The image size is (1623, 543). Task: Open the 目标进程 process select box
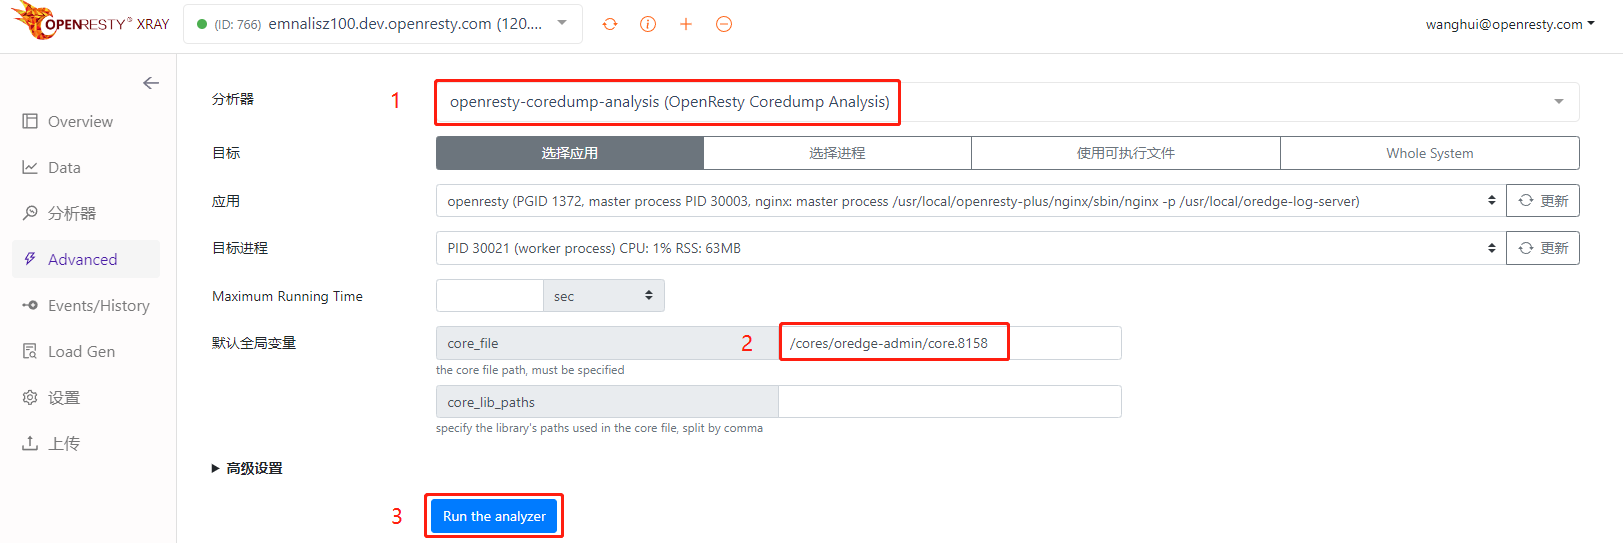click(x=971, y=248)
